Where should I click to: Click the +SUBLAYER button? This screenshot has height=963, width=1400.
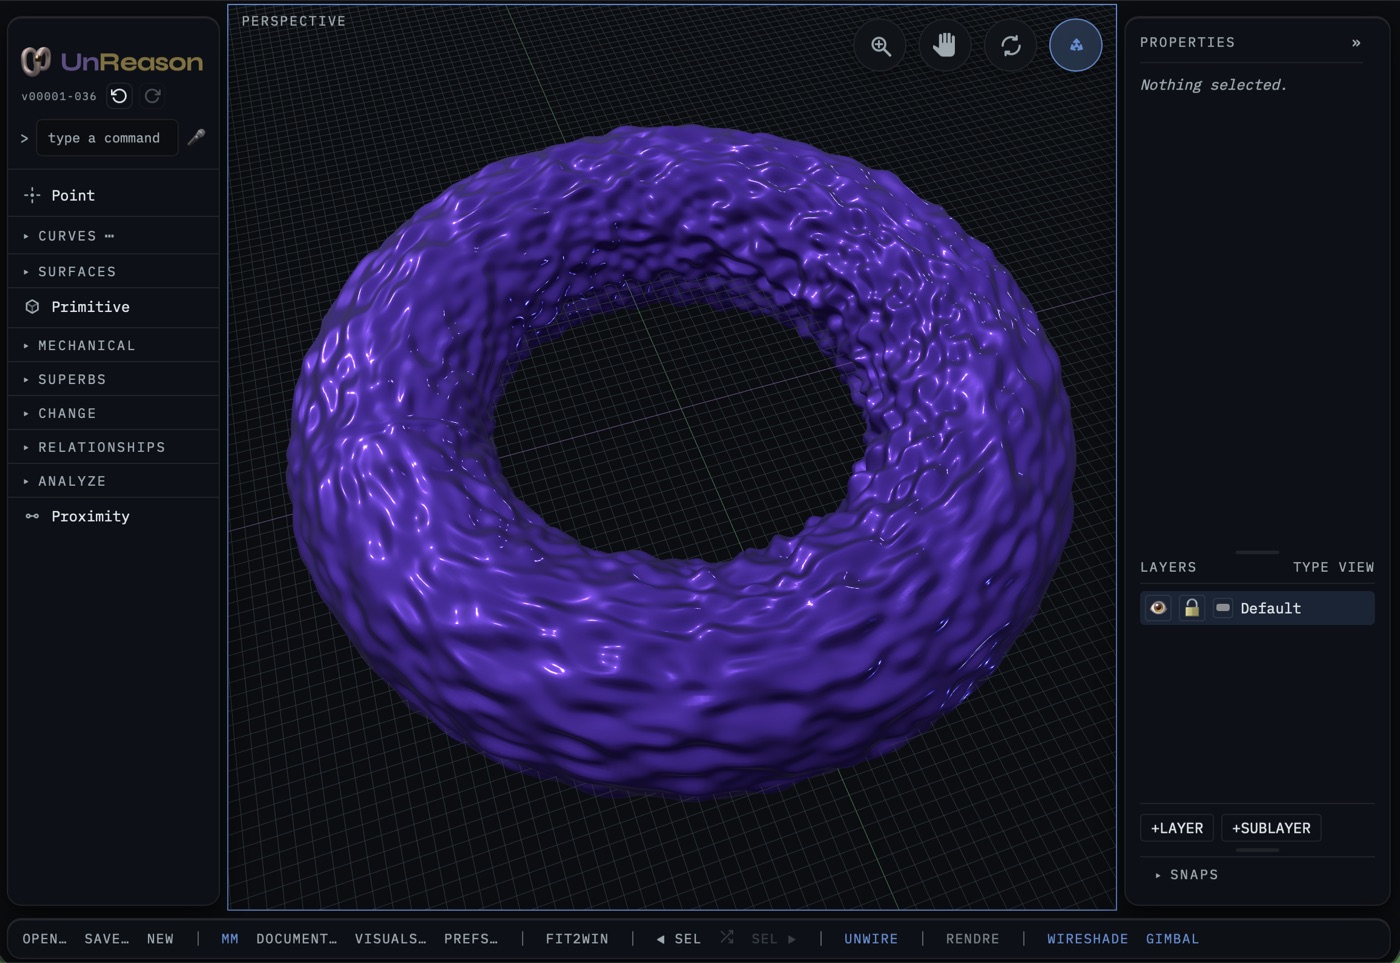click(1271, 828)
